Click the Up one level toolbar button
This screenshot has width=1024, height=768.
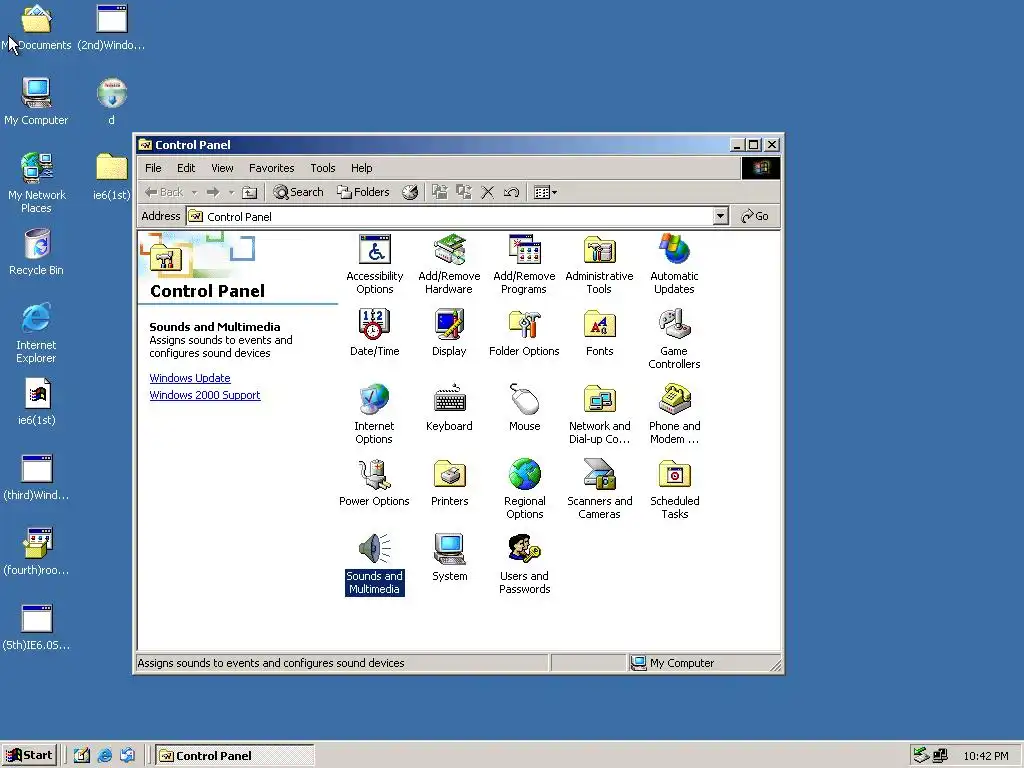[249, 192]
